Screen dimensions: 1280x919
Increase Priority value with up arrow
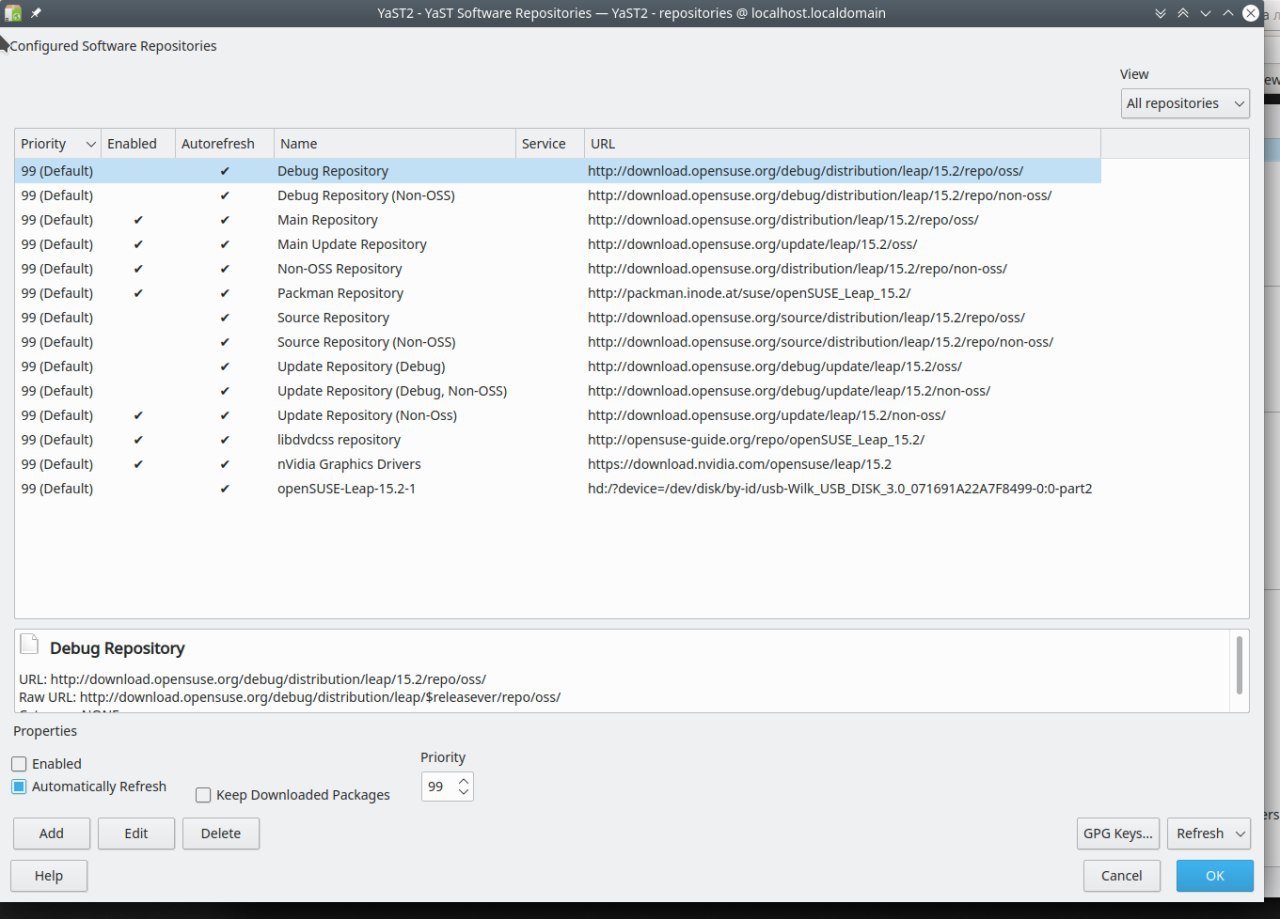pos(463,780)
